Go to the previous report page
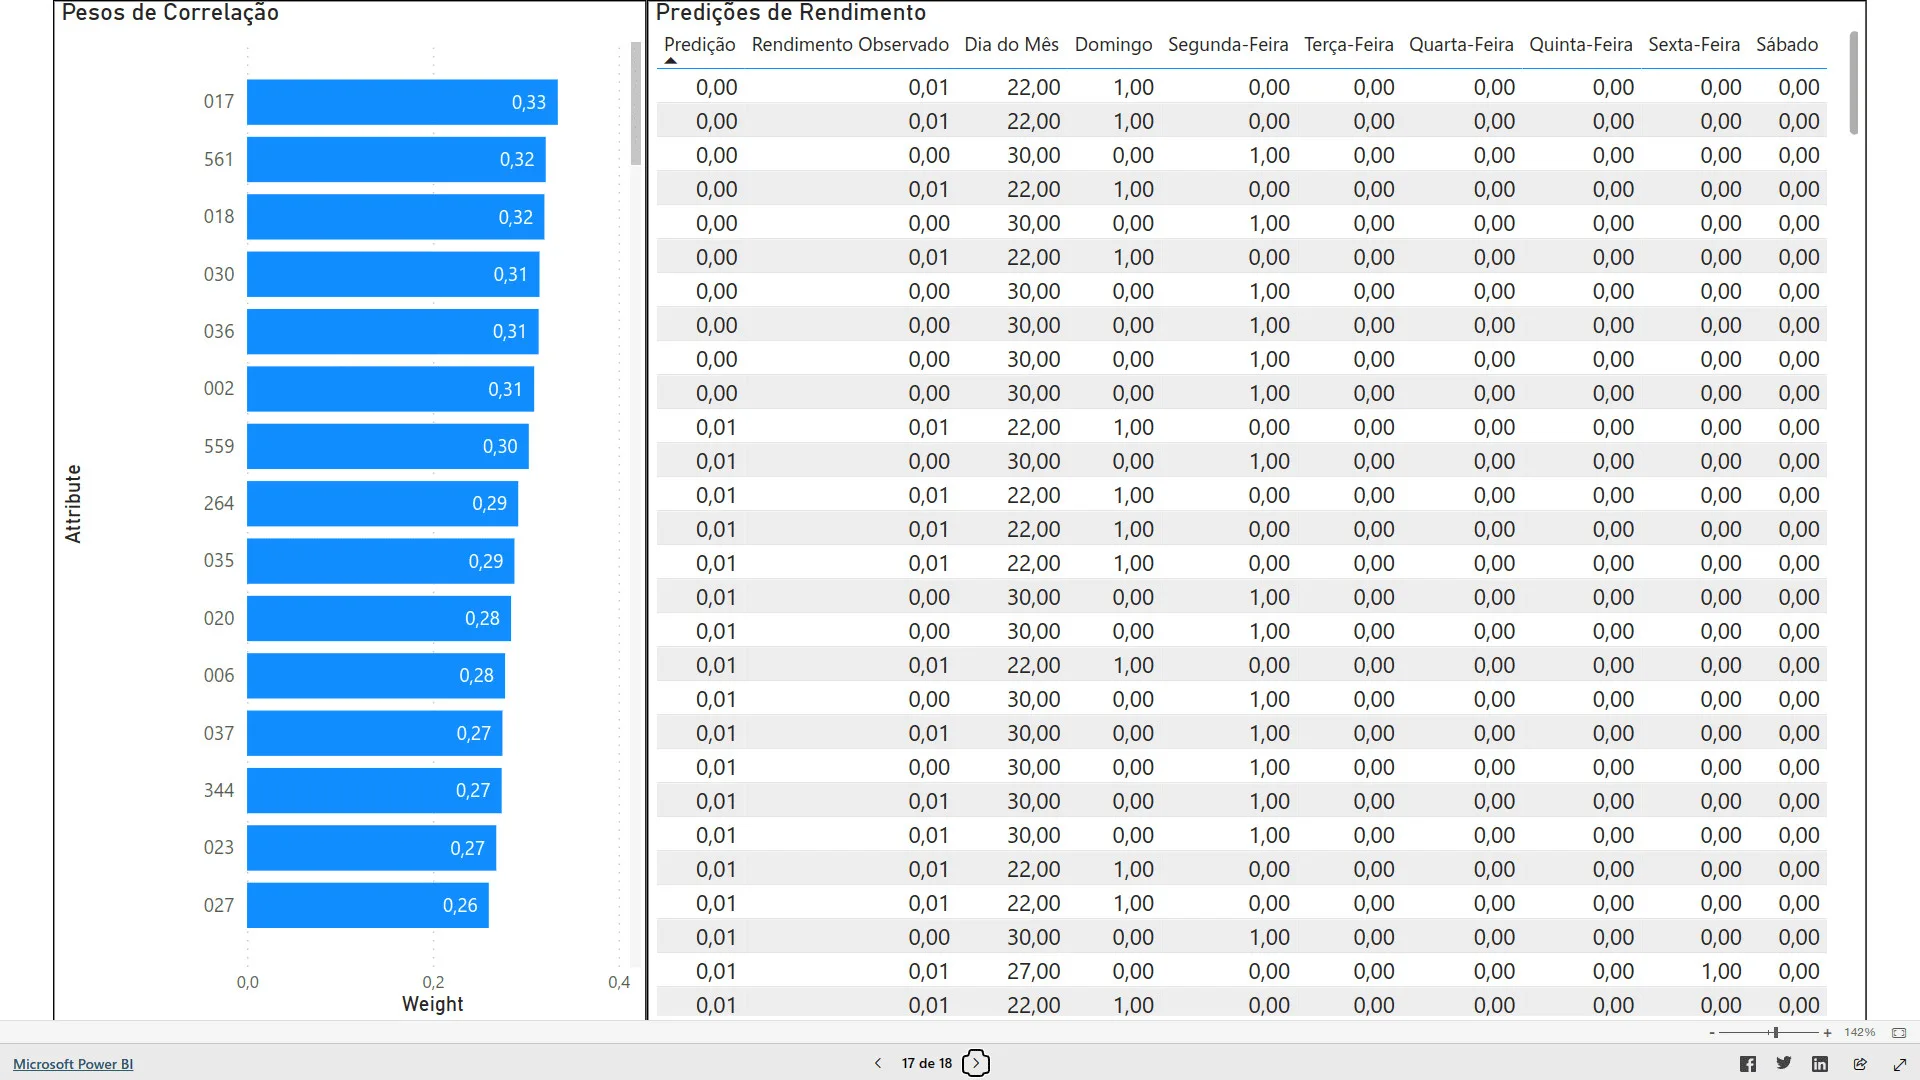Image resolution: width=1920 pixels, height=1080 pixels. click(878, 1063)
